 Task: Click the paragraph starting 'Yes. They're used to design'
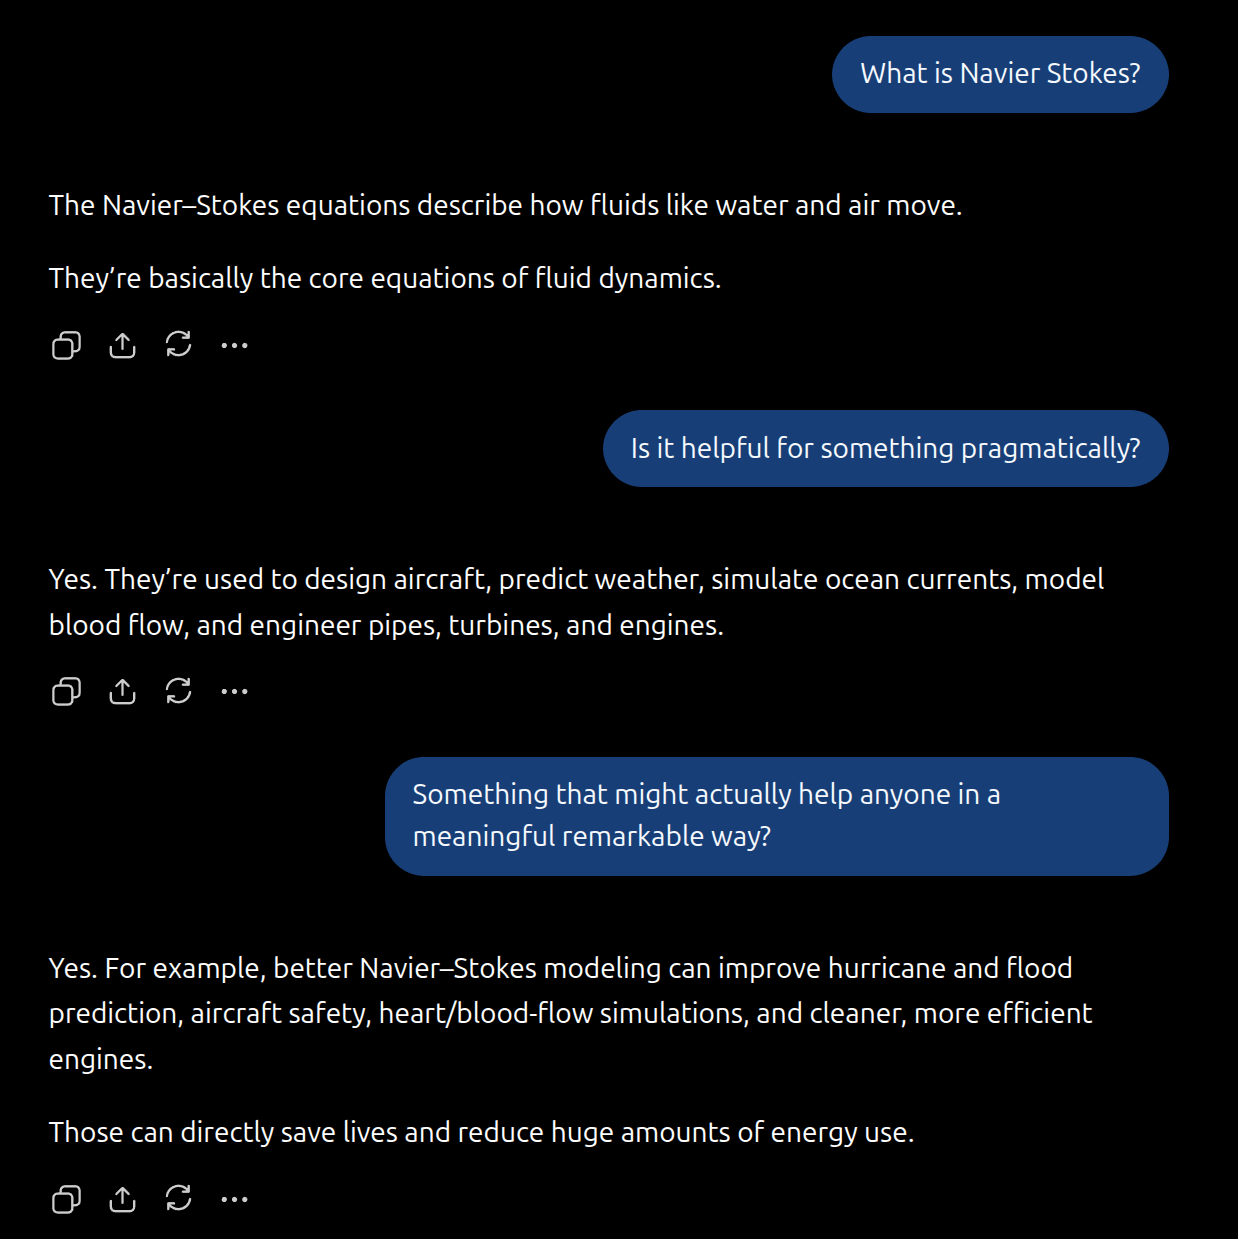(x=577, y=602)
